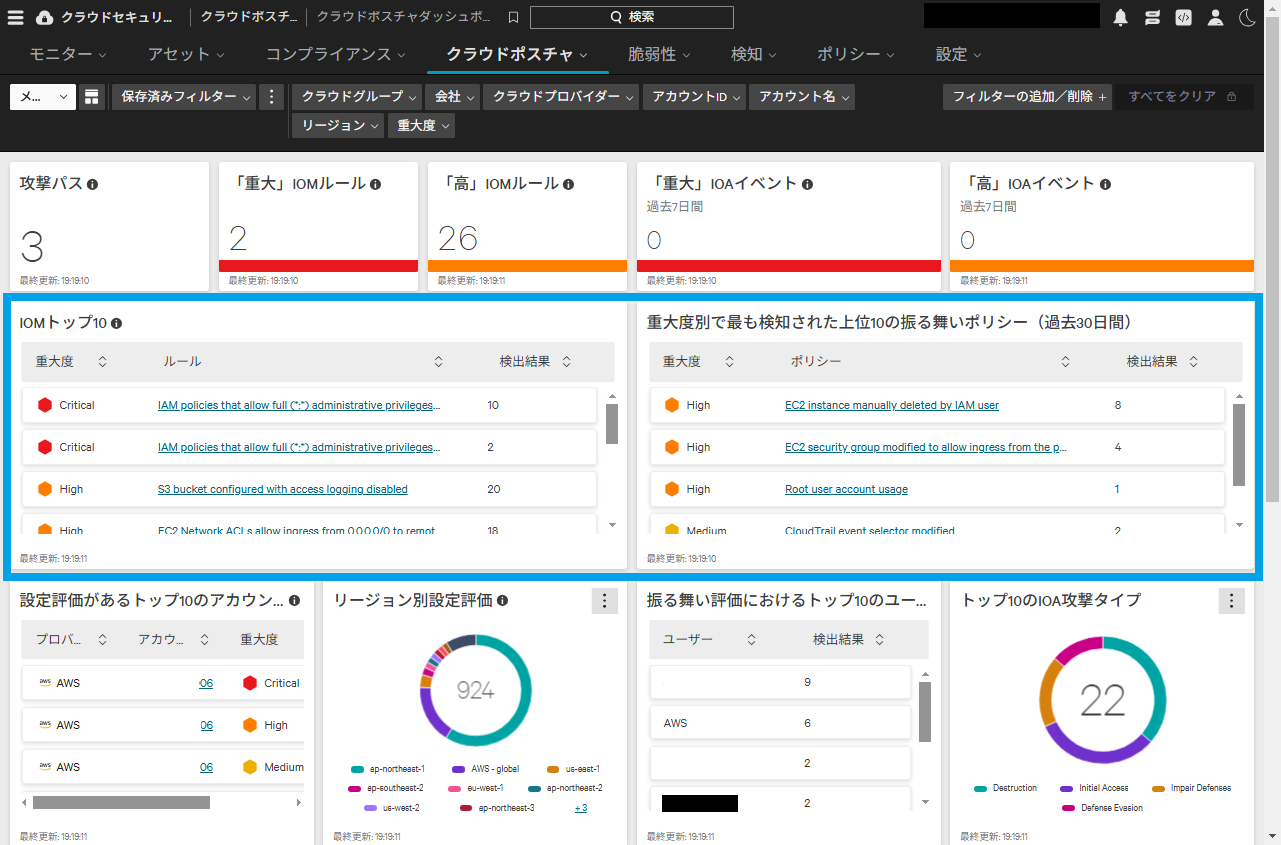Open three-dot menu of リージョン別設定評価 widget
The image size is (1281, 845).
click(604, 601)
